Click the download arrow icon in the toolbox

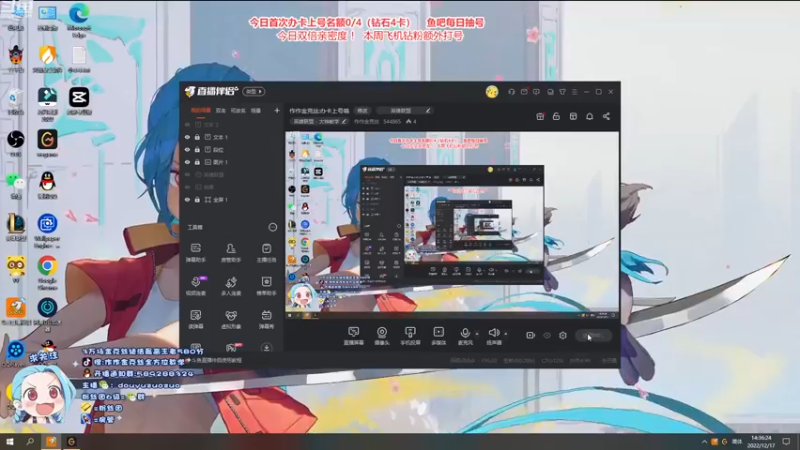[266, 348]
